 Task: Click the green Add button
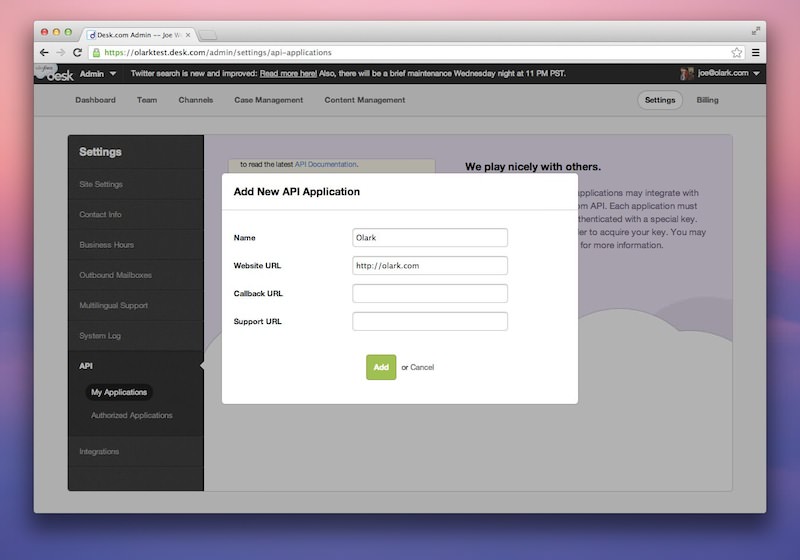click(381, 367)
